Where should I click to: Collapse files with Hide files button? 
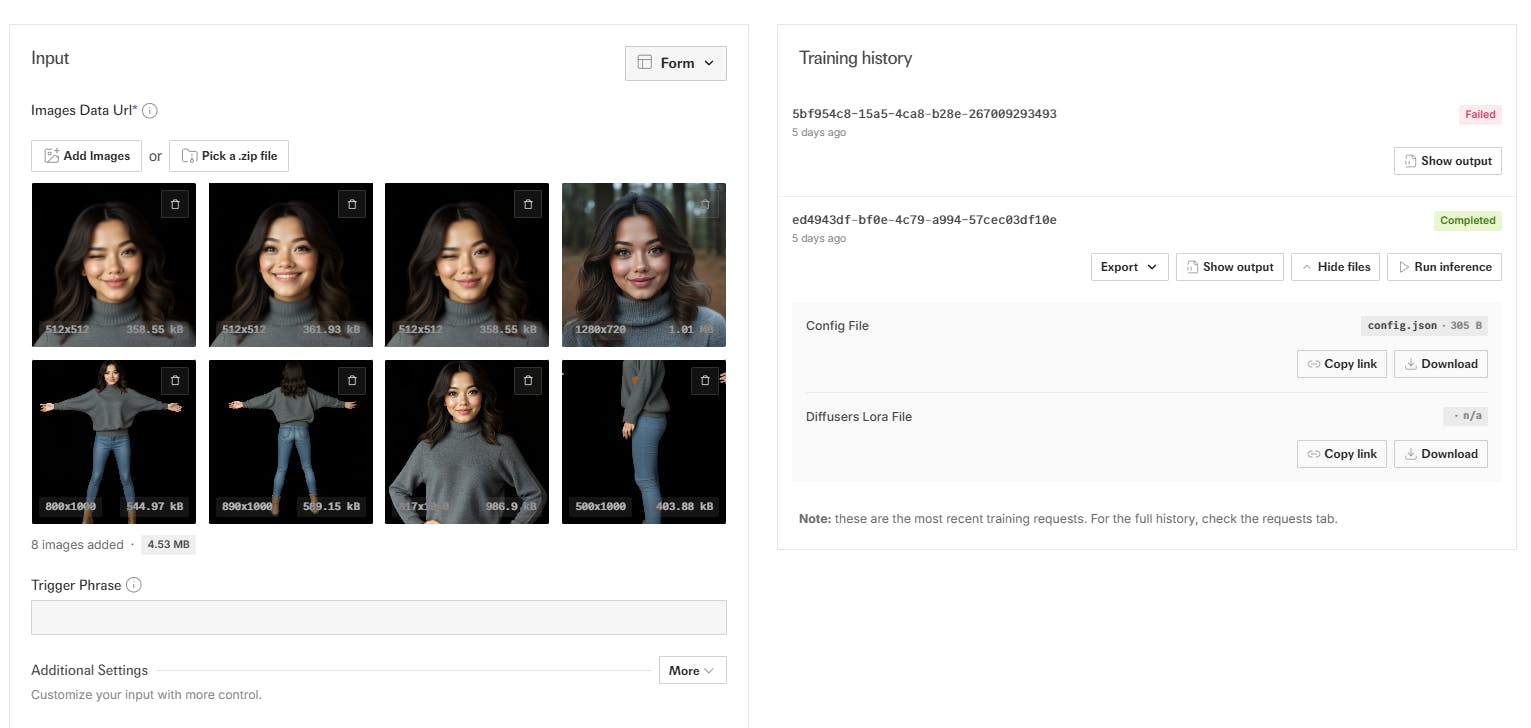(x=1336, y=267)
